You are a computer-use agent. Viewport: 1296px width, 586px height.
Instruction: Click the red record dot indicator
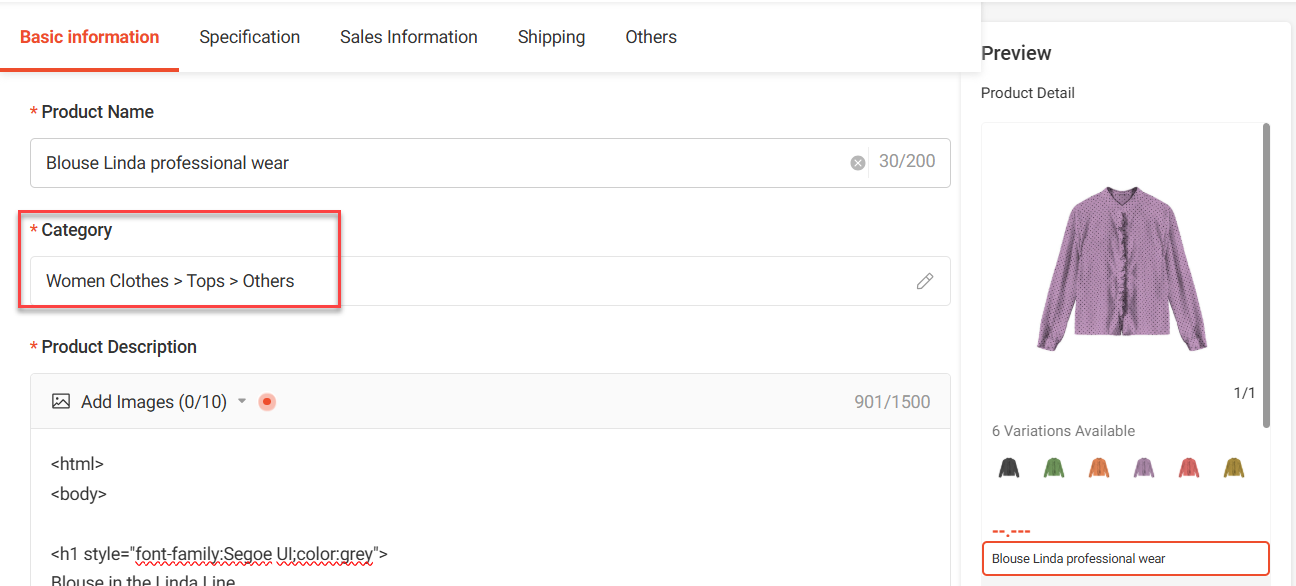point(267,402)
